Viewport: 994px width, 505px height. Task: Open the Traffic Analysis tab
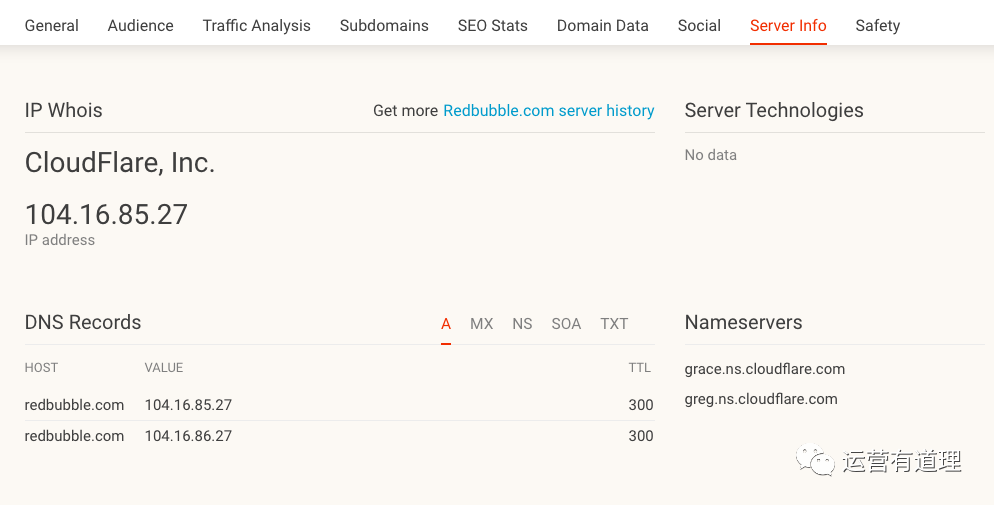[x=257, y=25]
